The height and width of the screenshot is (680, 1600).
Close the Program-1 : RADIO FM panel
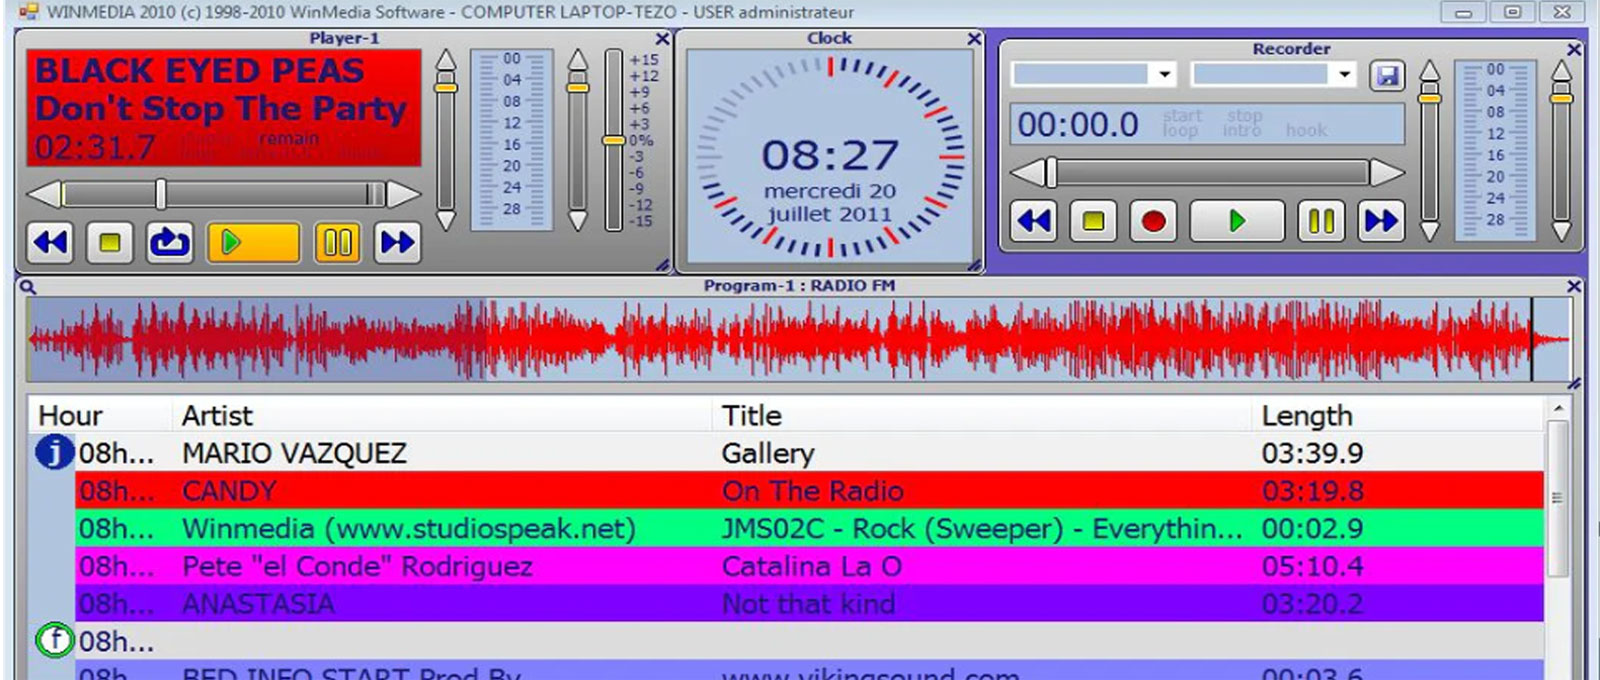pyautogui.click(x=1574, y=287)
